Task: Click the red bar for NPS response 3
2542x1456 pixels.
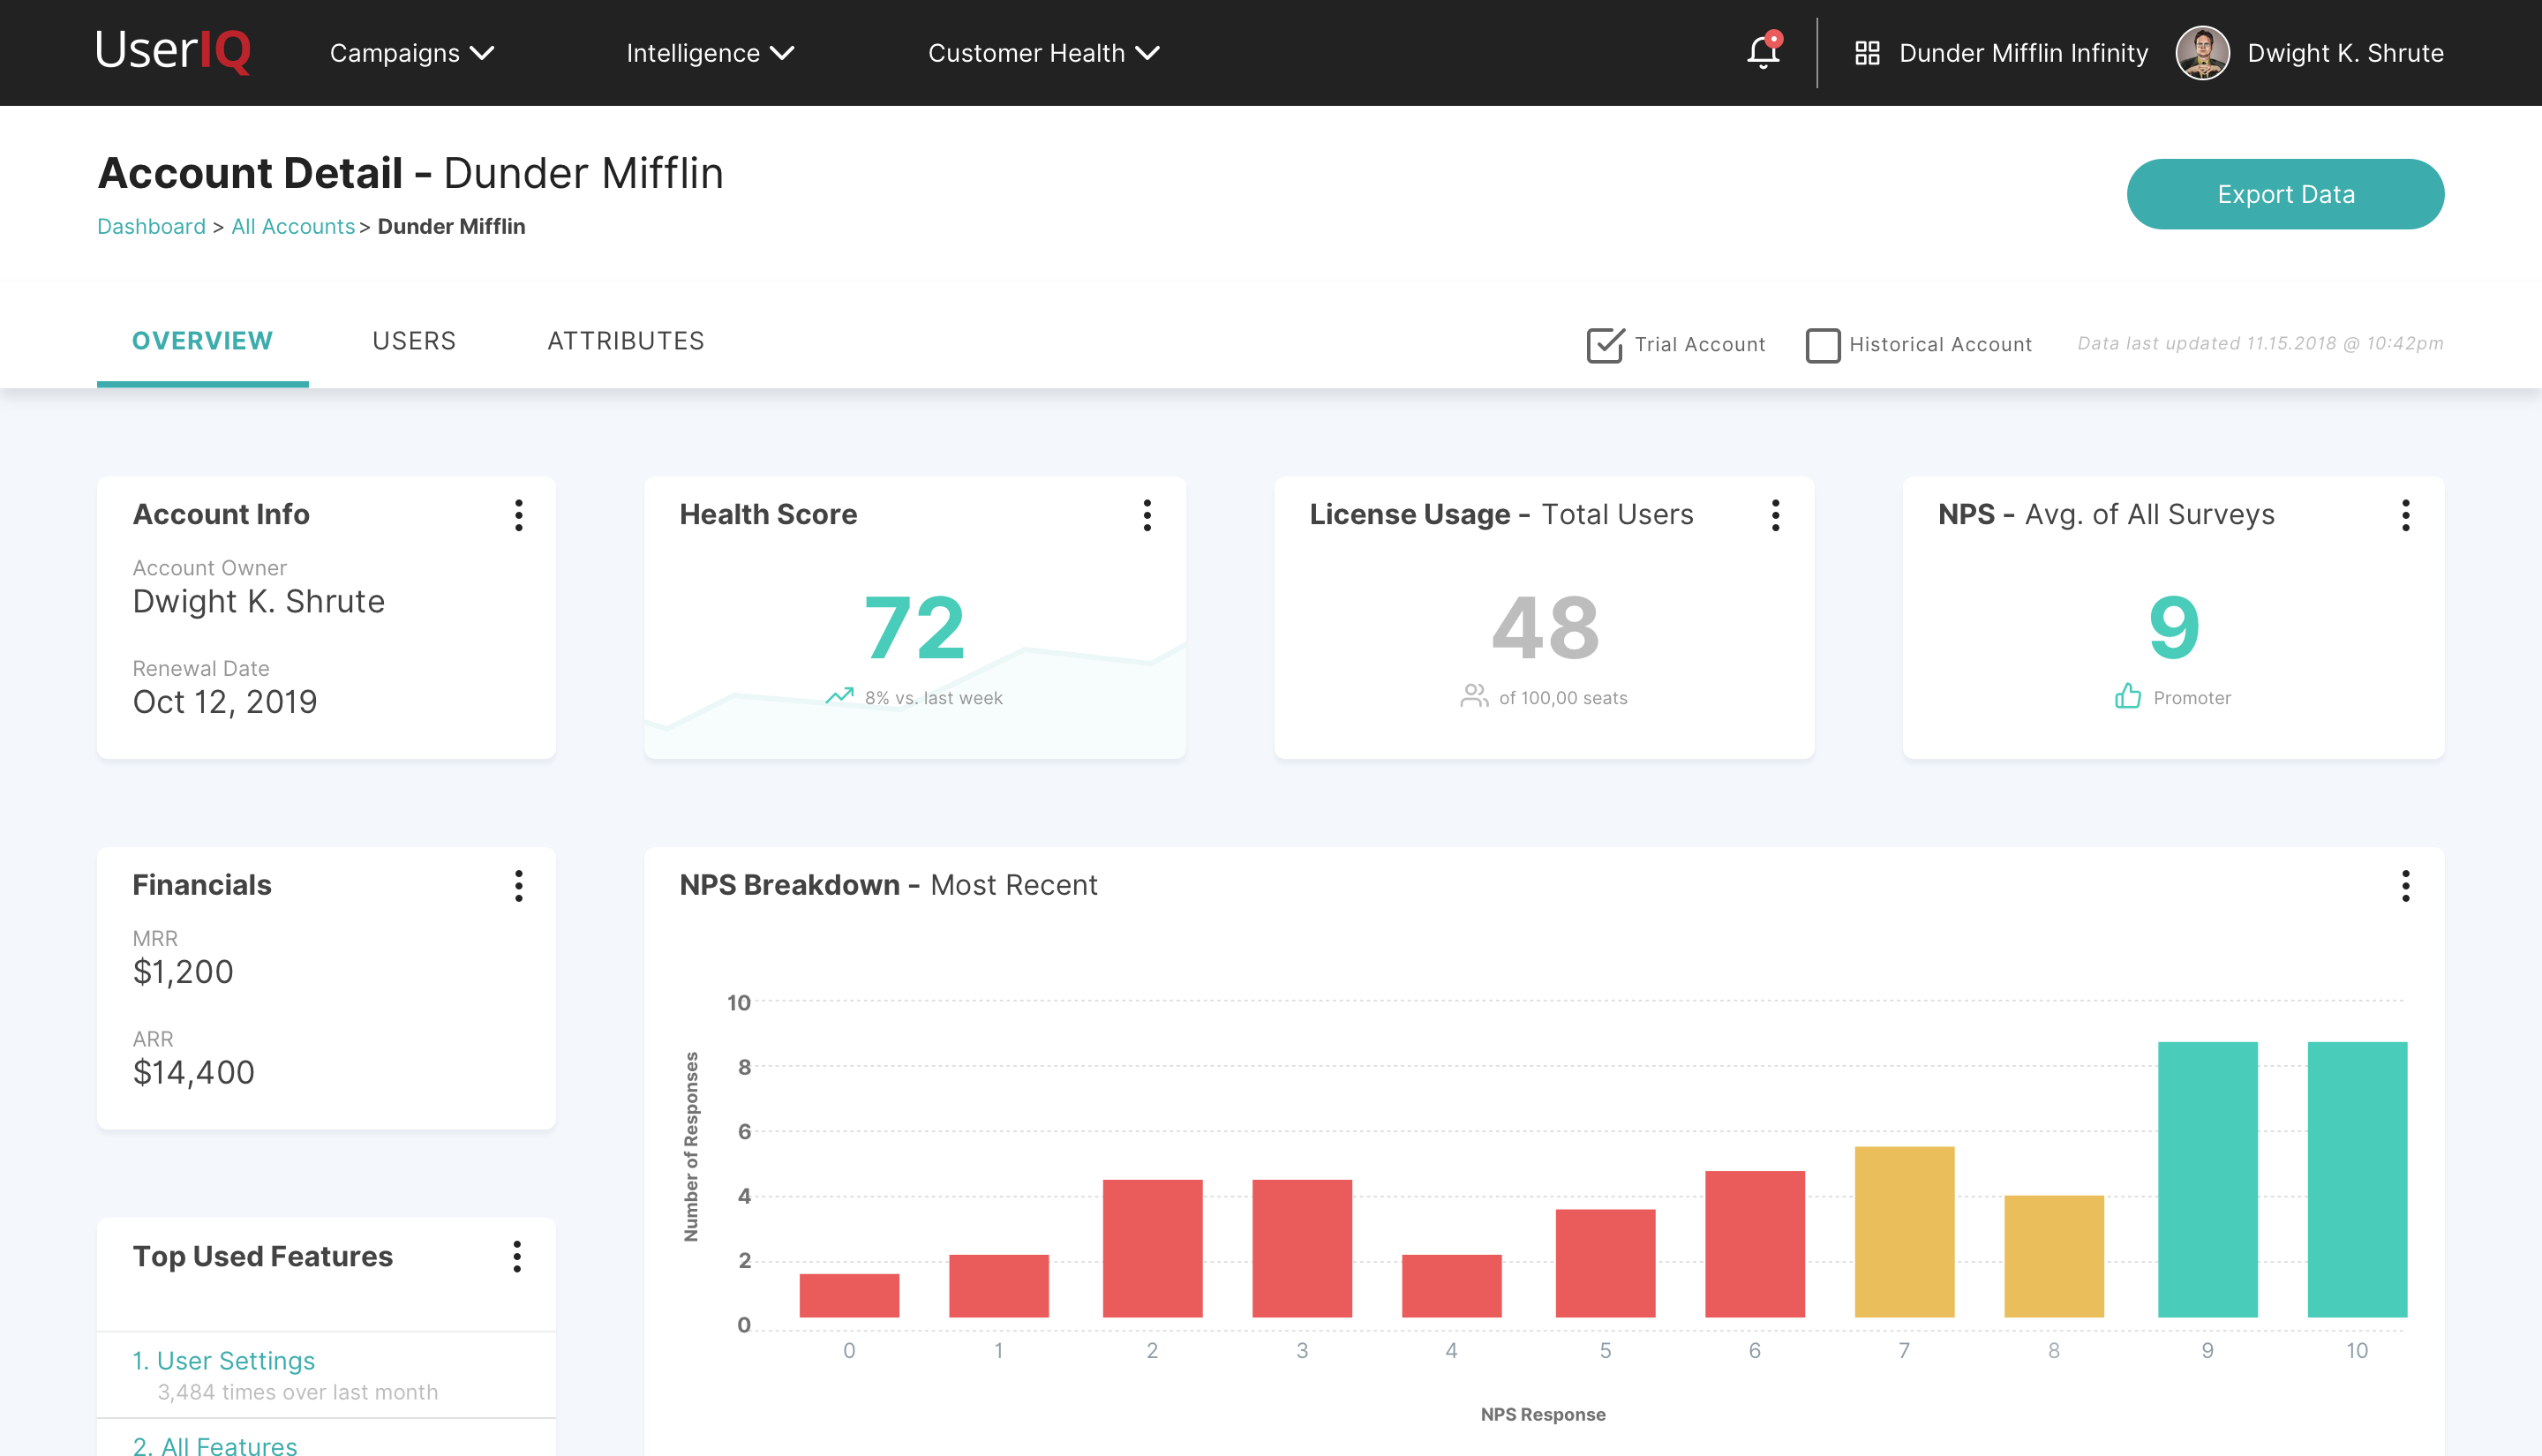Action: 1302,1248
